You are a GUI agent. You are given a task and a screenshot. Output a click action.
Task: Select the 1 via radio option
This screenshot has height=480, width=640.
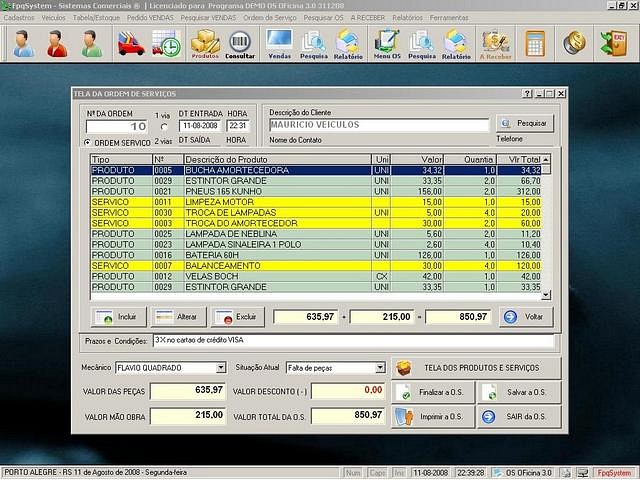[x=164, y=127]
